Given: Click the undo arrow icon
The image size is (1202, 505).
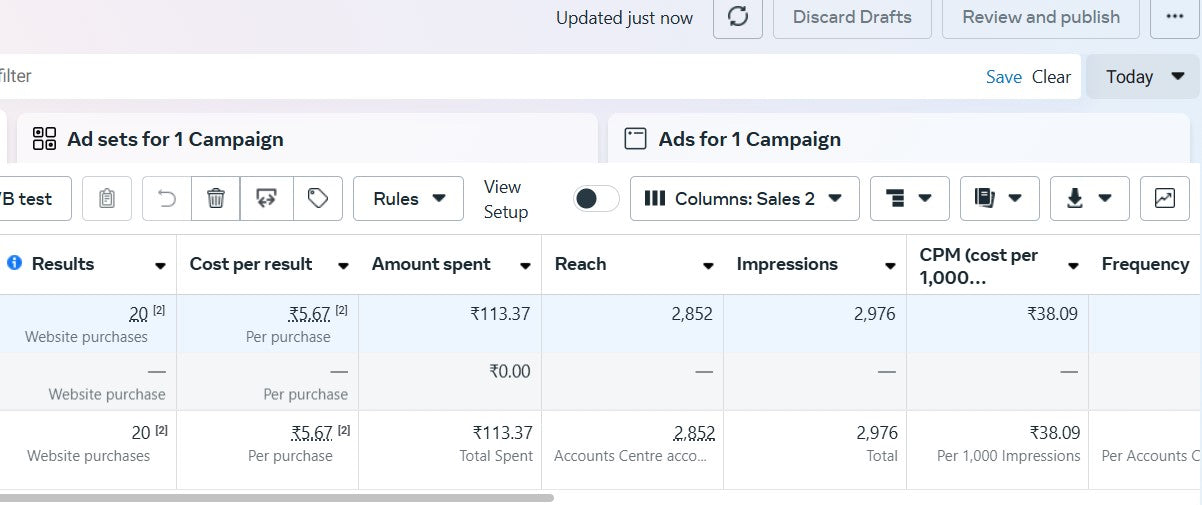Looking at the screenshot, I should coord(167,199).
